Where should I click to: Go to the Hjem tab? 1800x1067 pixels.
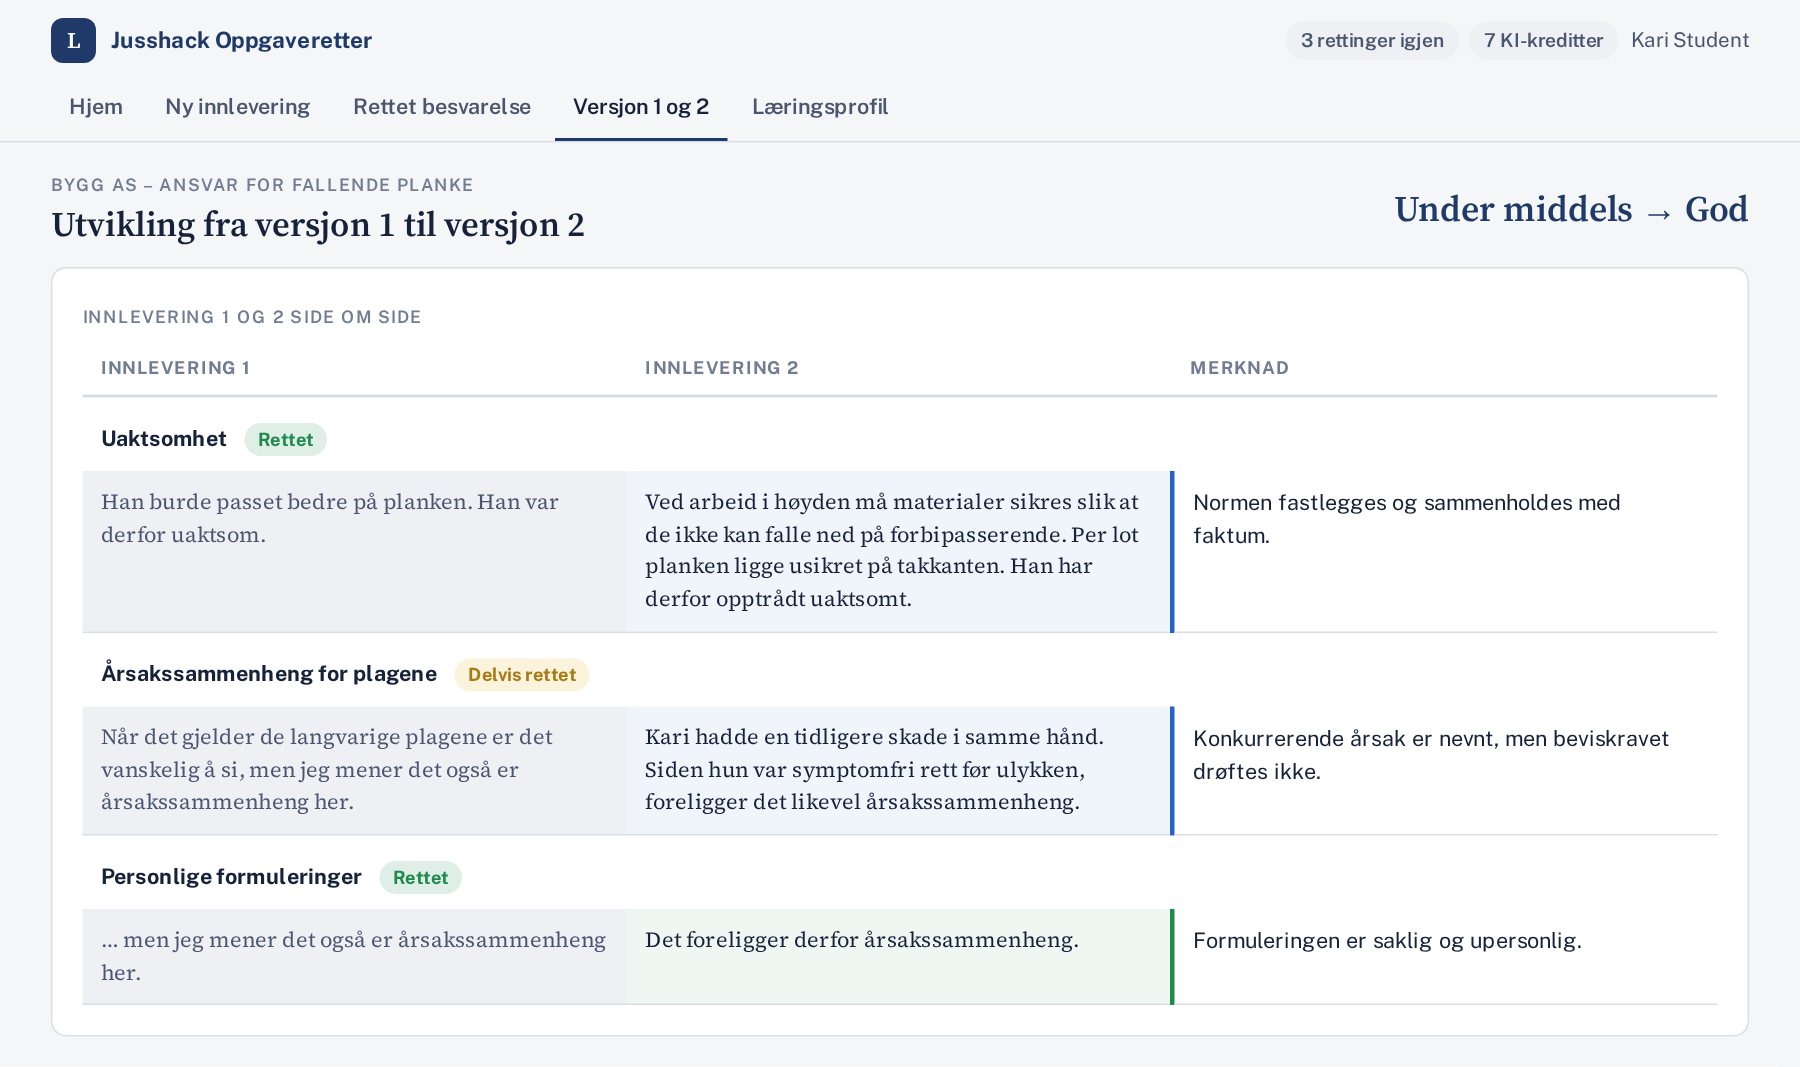pos(96,107)
